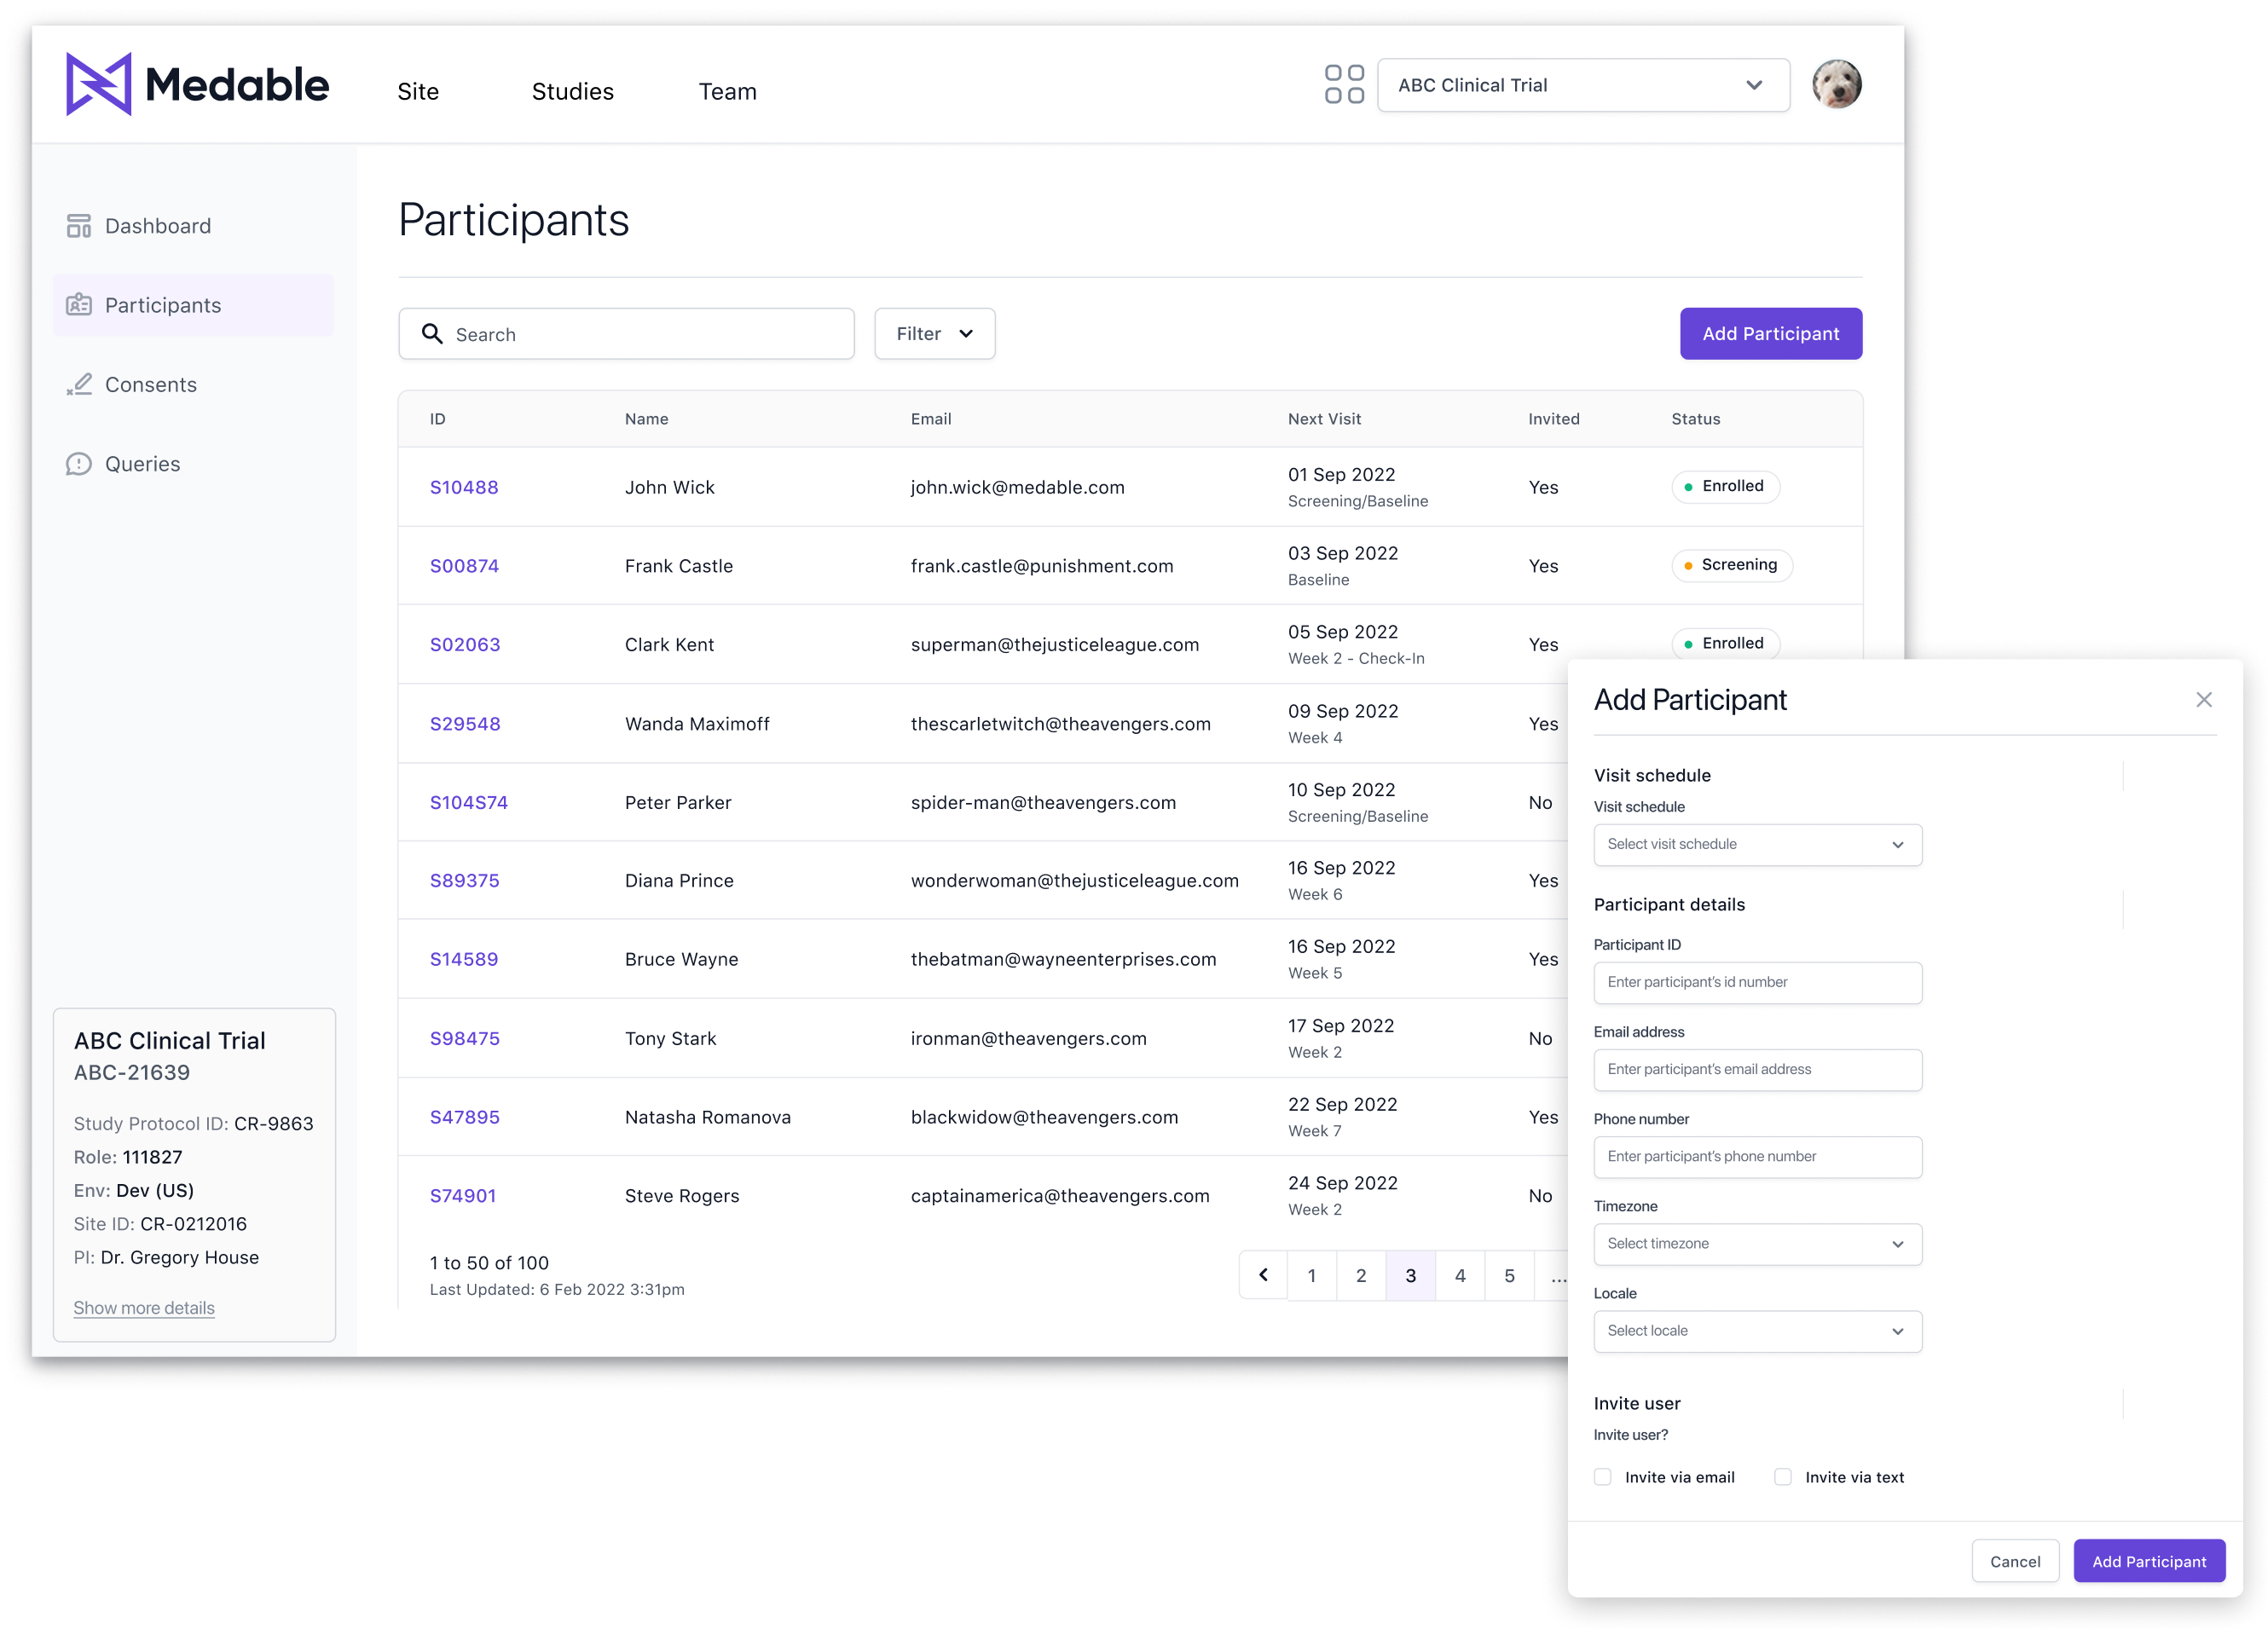Open Dashboard from the sidebar

(x=157, y=226)
